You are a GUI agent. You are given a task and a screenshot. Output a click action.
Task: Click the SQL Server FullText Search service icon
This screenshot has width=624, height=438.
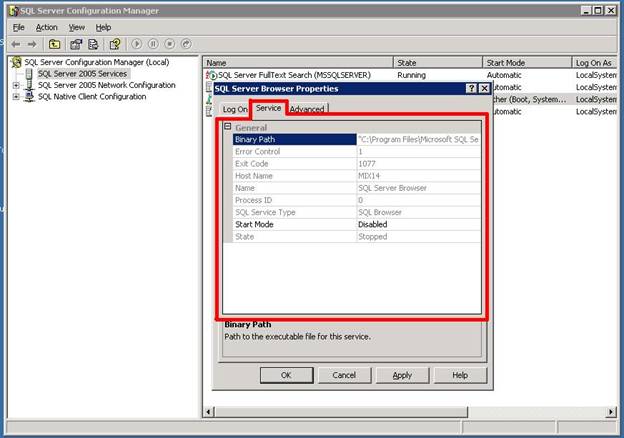point(211,75)
